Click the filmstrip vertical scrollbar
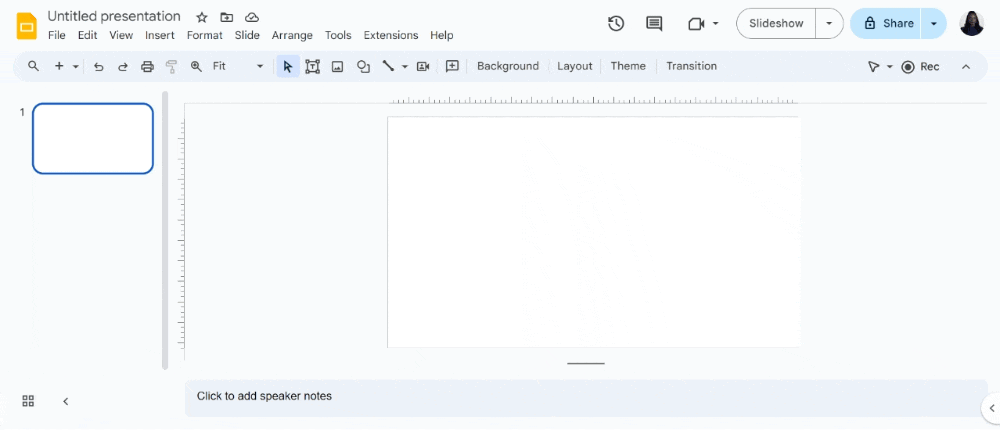This screenshot has height=430, width=1000. point(165,230)
